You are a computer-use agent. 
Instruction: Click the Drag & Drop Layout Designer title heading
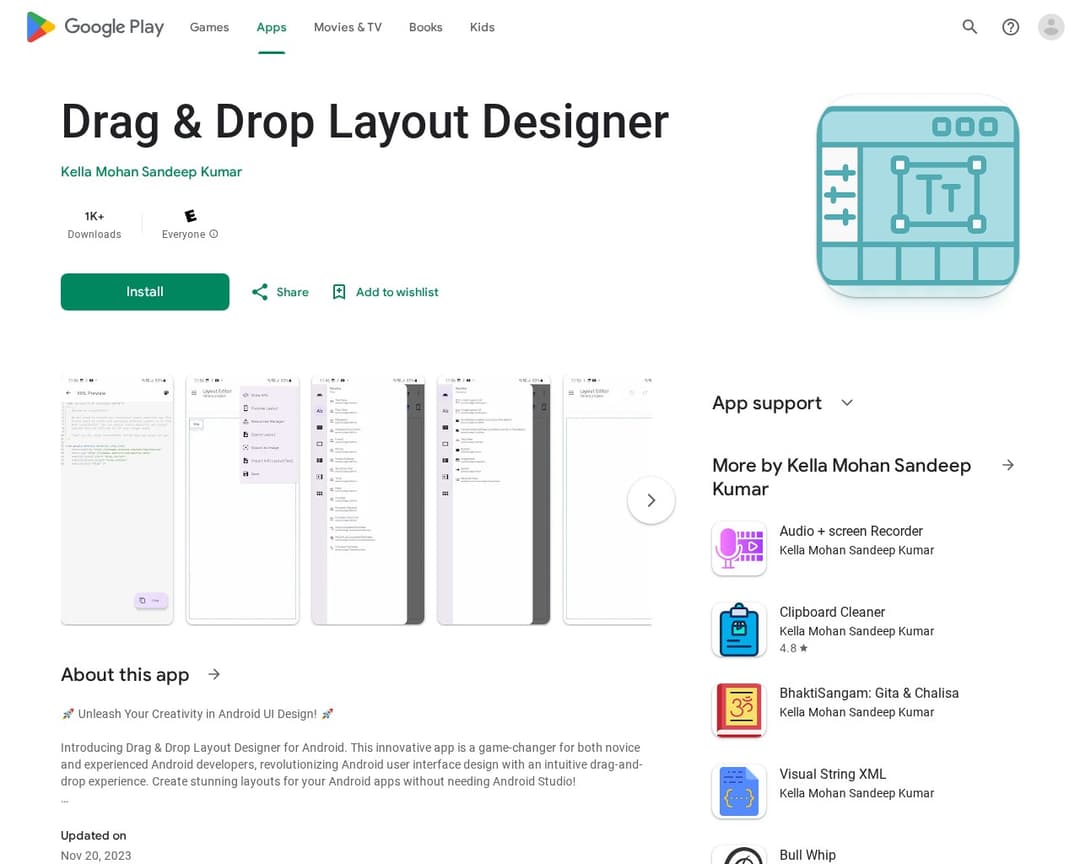pos(365,122)
